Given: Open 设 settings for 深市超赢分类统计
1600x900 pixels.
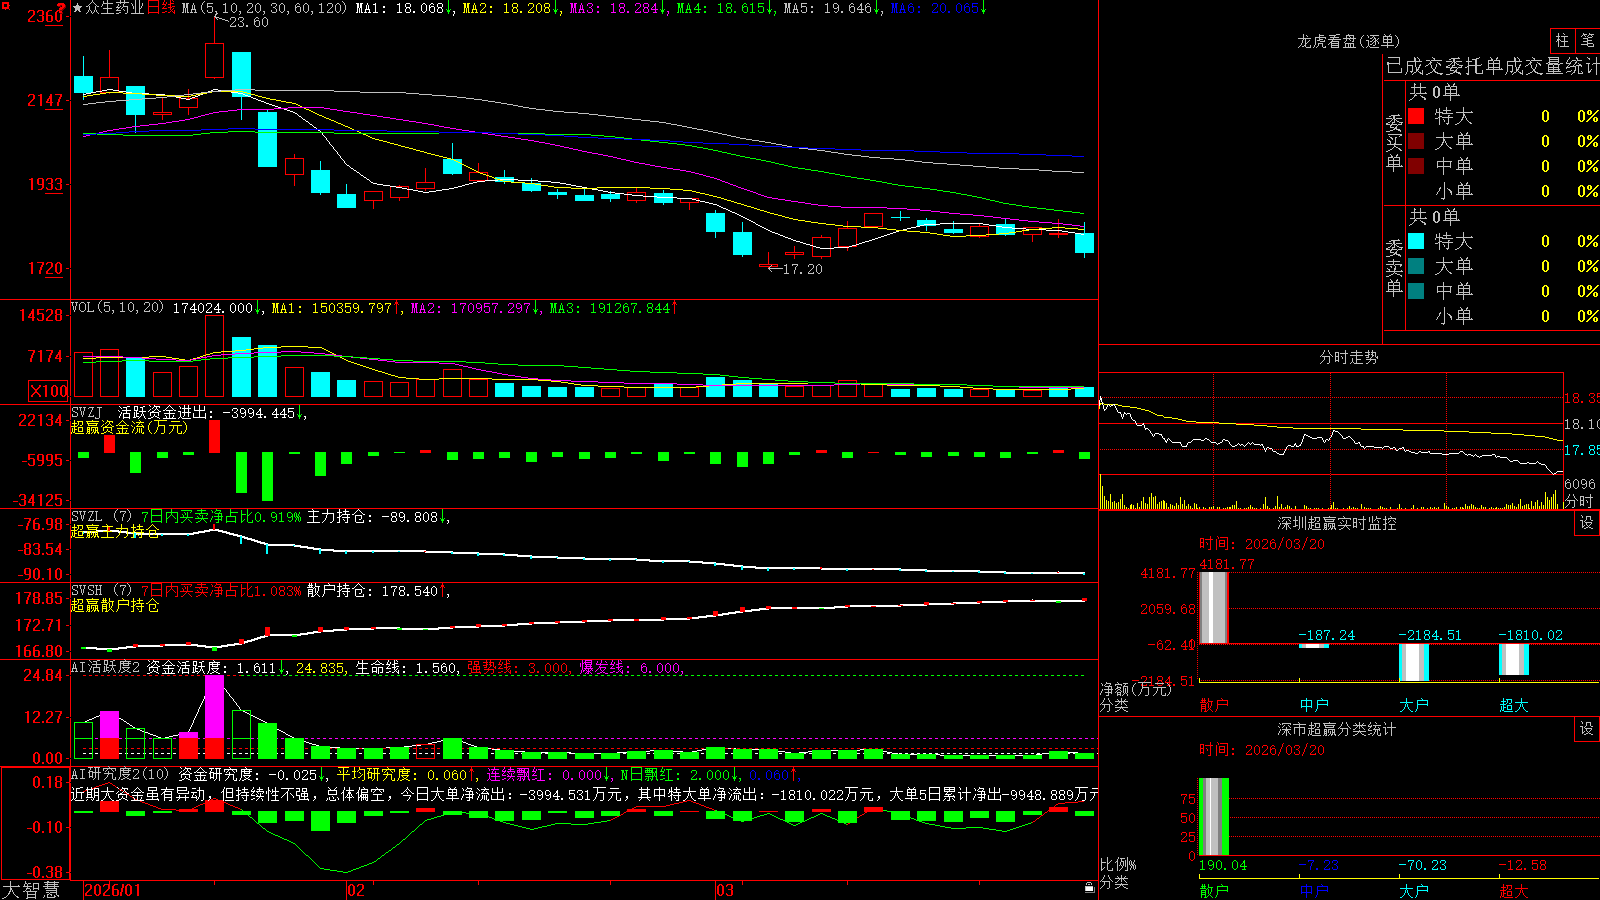Looking at the screenshot, I should click(x=1587, y=729).
